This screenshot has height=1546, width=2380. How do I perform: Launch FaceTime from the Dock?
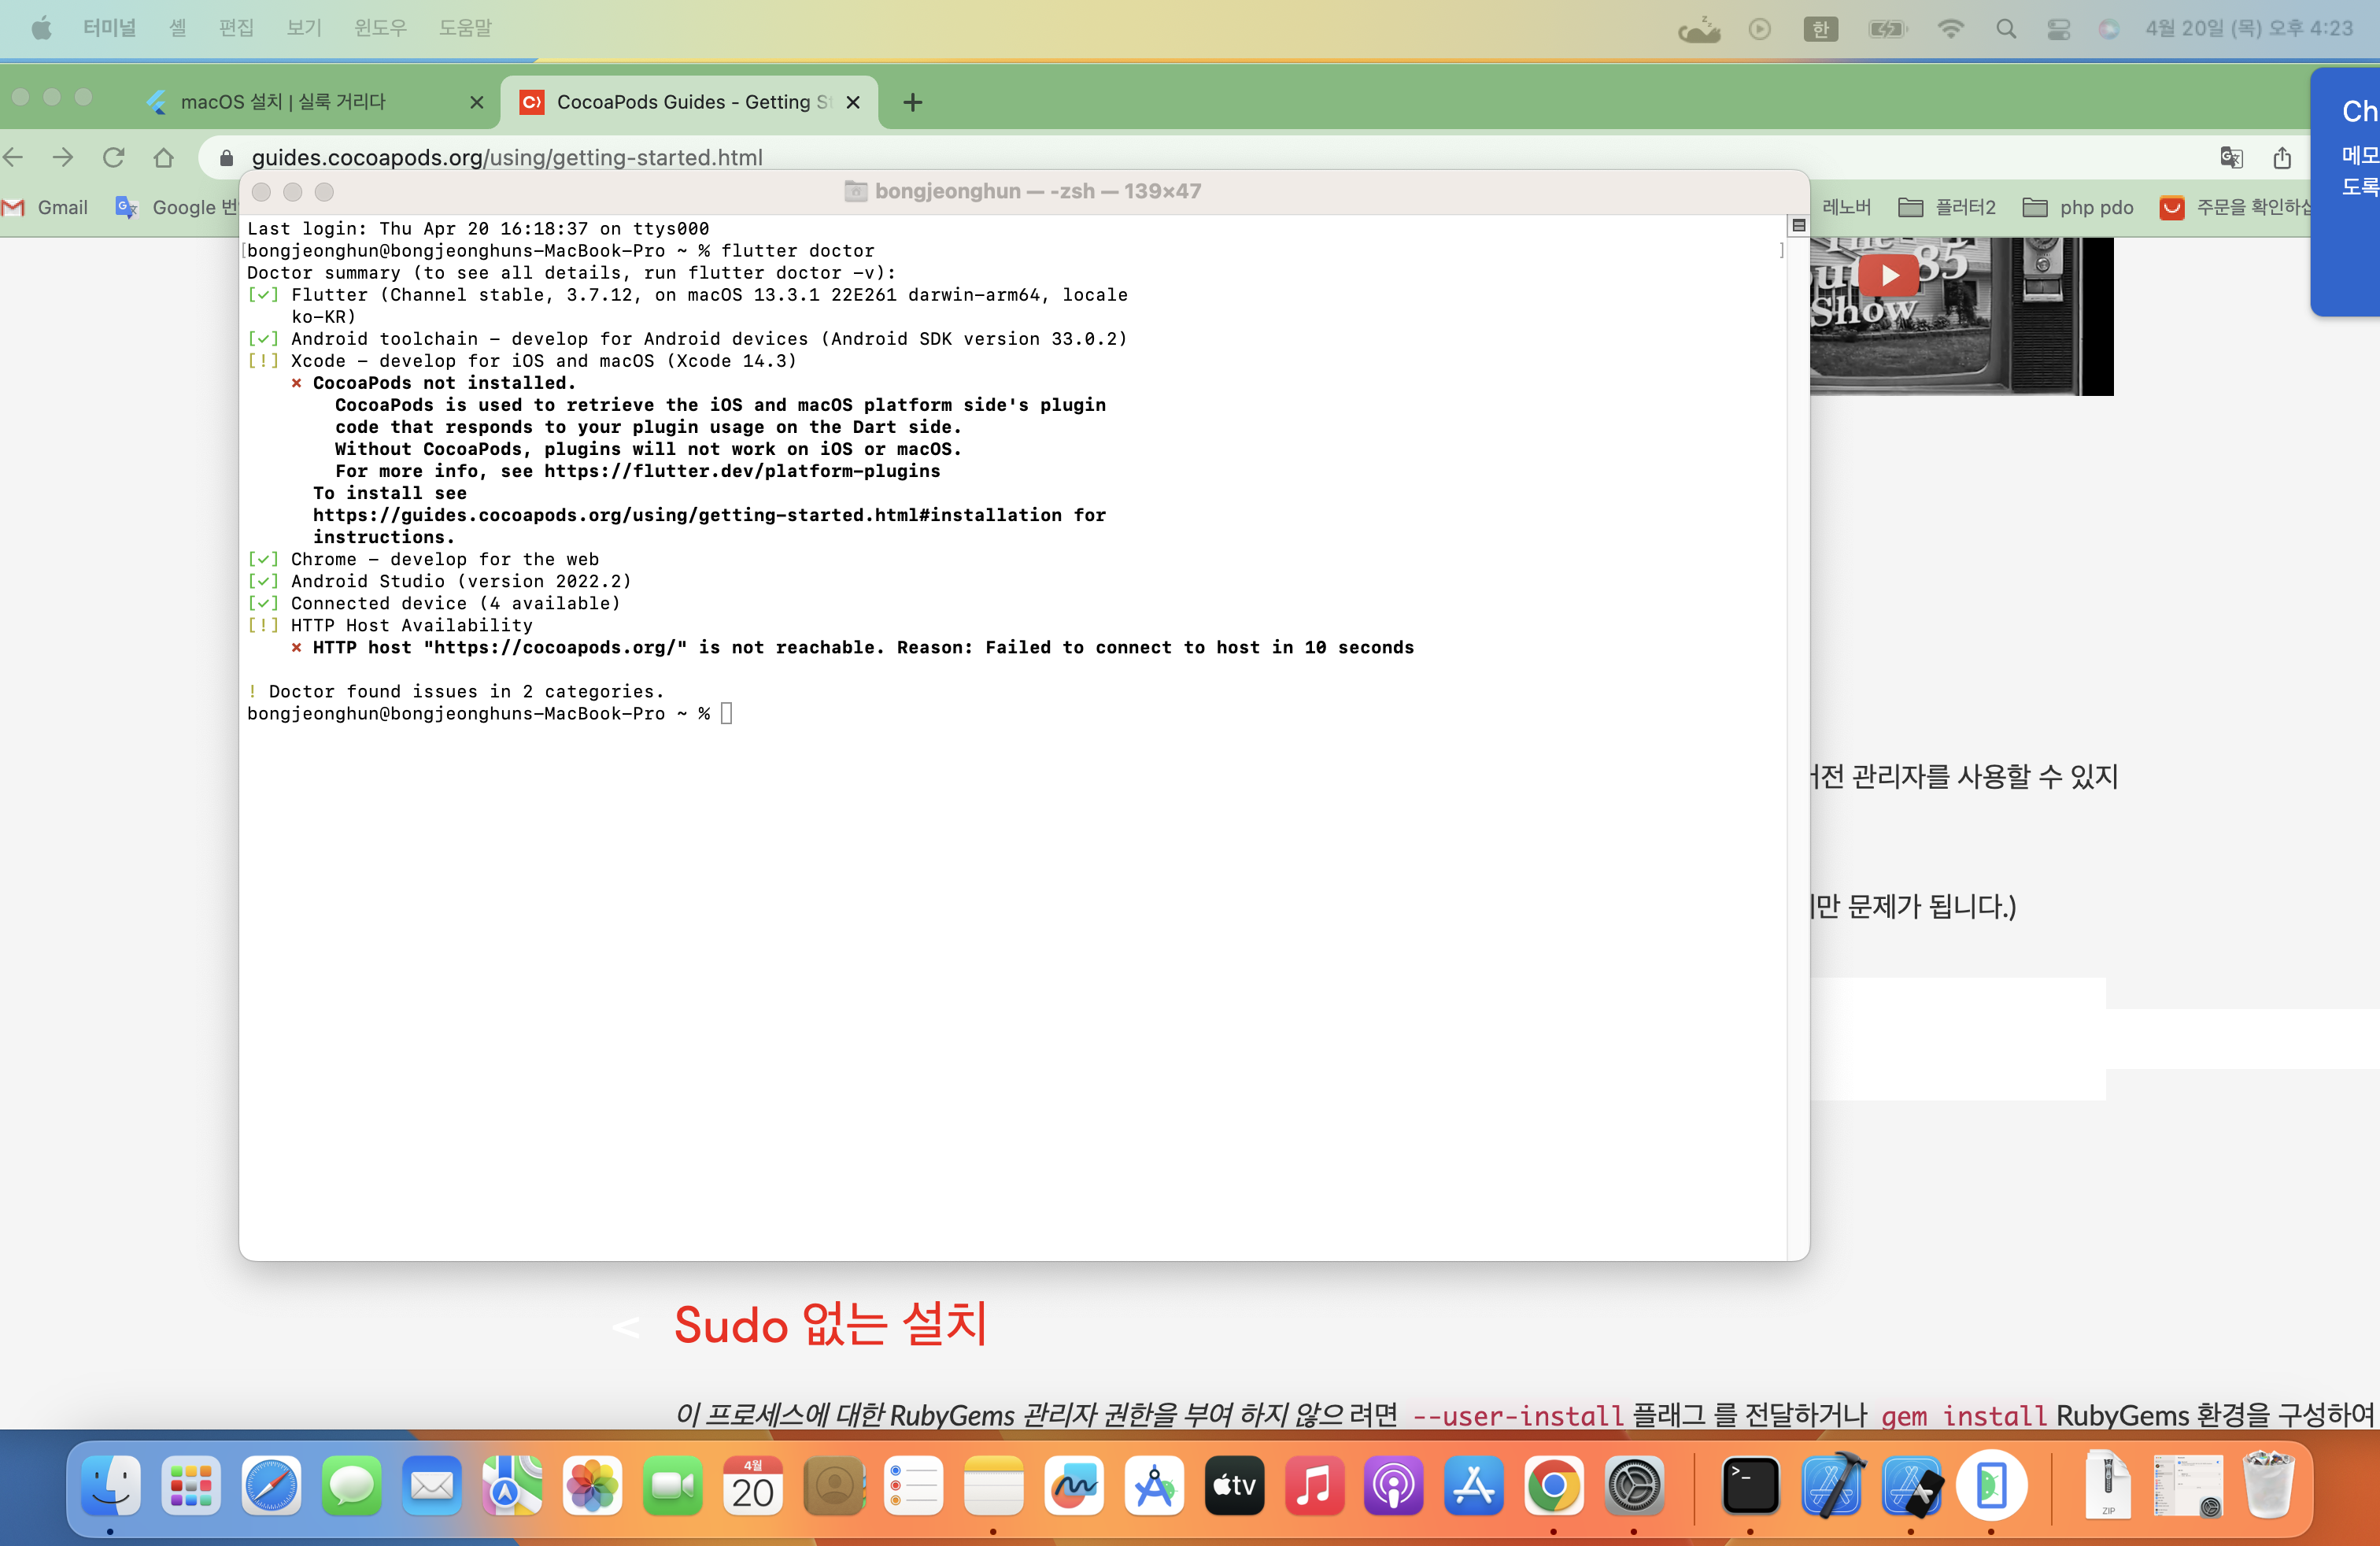coord(673,1486)
